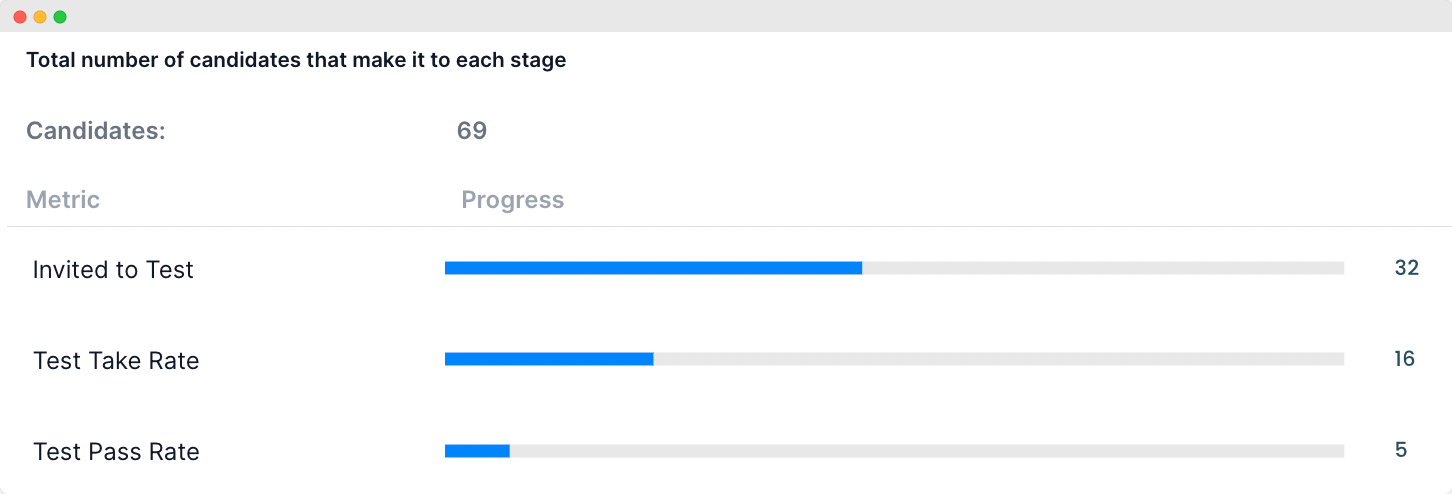Click the heading about candidates per stage
The height and width of the screenshot is (494, 1452).
(296, 60)
